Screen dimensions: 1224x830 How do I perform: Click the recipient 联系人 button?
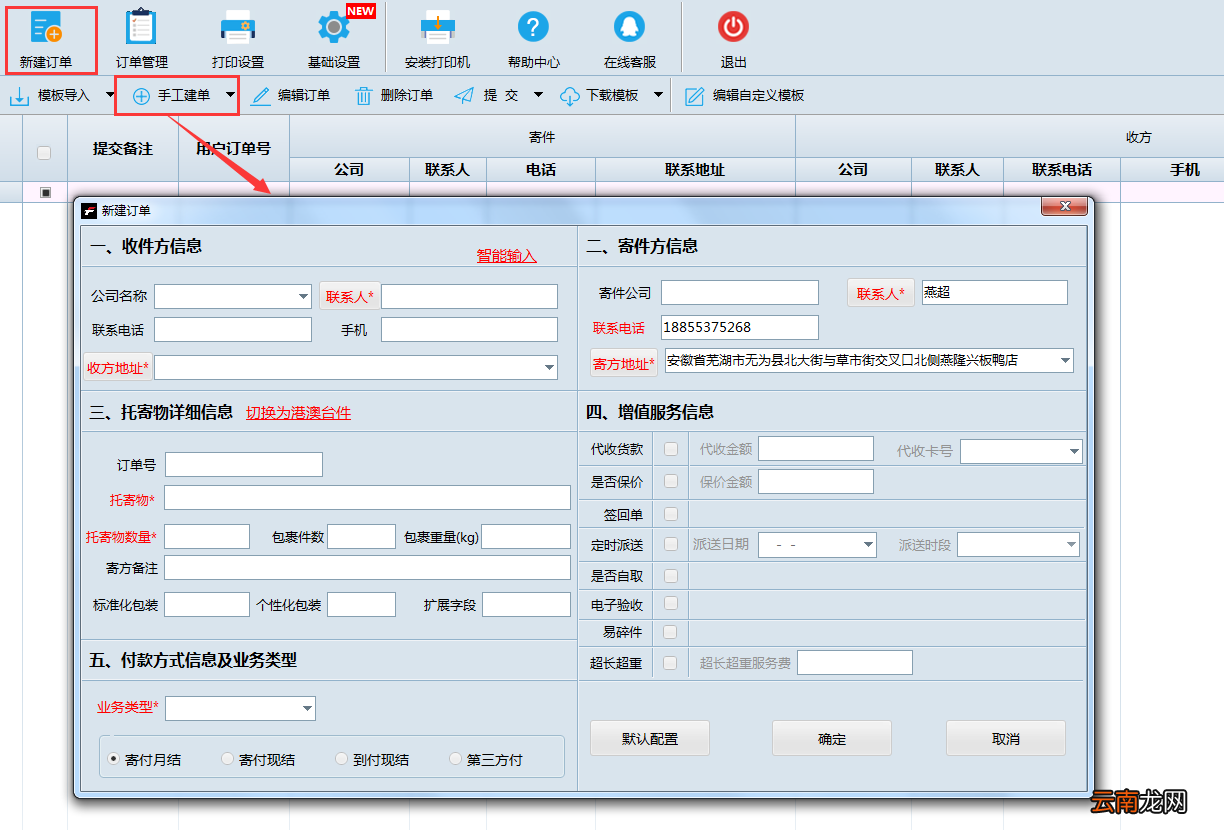(x=349, y=296)
